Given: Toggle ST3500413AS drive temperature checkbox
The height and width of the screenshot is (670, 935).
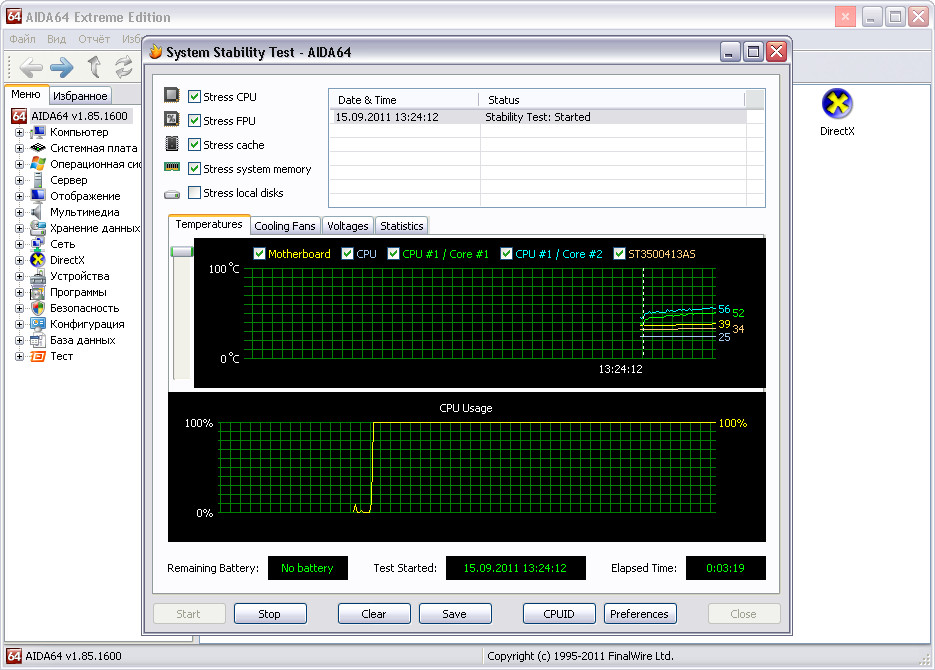Looking at the screenshot, I should [x=620, y=253].
